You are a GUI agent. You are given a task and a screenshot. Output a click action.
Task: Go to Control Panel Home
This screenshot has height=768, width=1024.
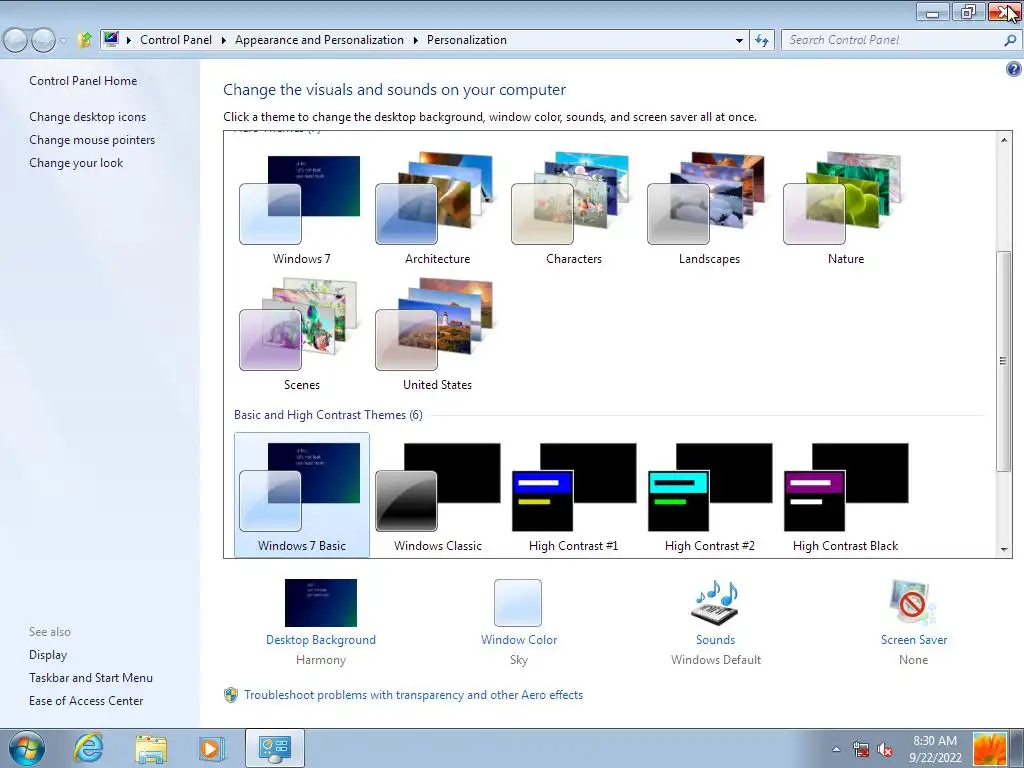pyautogui.click(x=83, y=81)
